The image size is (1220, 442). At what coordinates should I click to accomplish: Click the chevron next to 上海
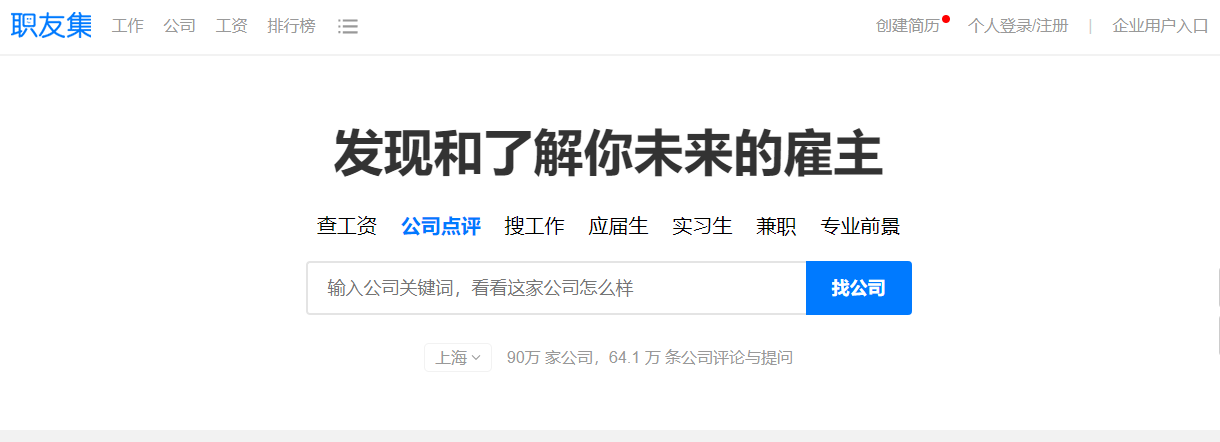click(476, 357)
